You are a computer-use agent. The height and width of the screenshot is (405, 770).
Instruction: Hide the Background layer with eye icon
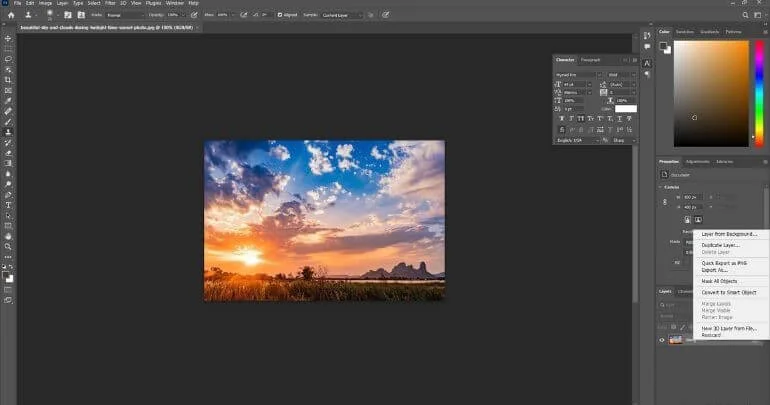[661, 340]
